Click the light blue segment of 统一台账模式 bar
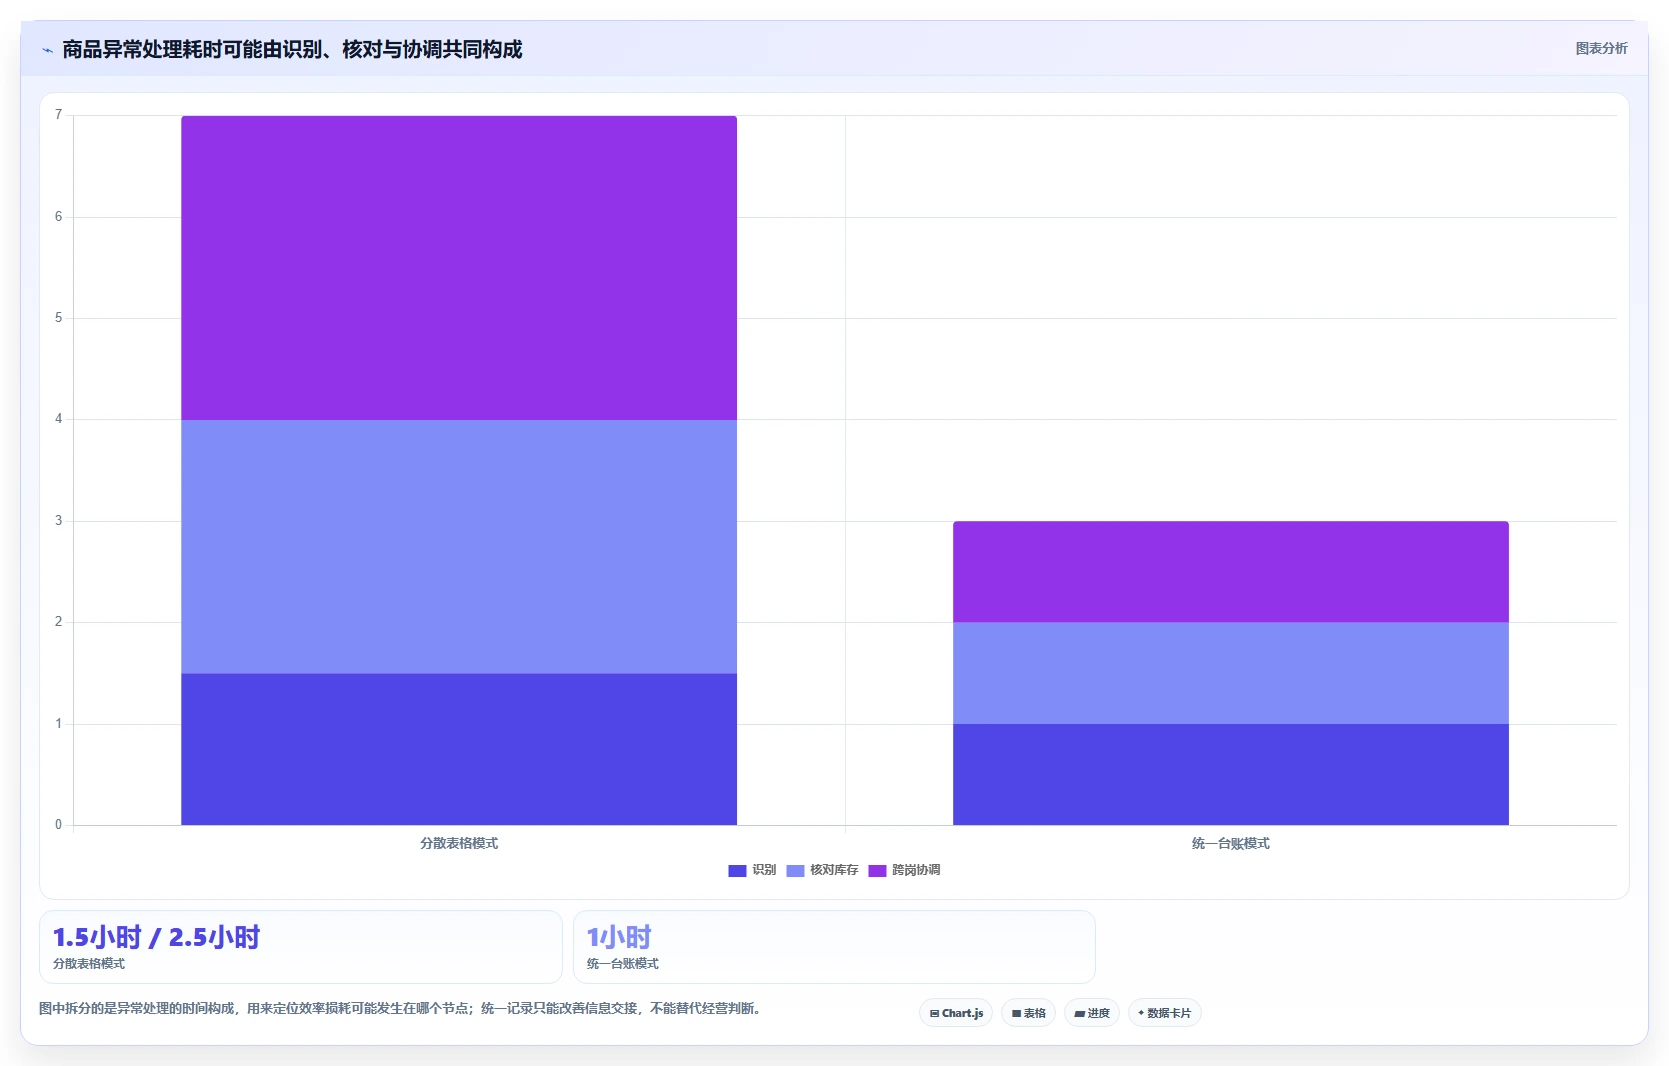This screenshot has width=1669, height=1066. [1230, 673]
